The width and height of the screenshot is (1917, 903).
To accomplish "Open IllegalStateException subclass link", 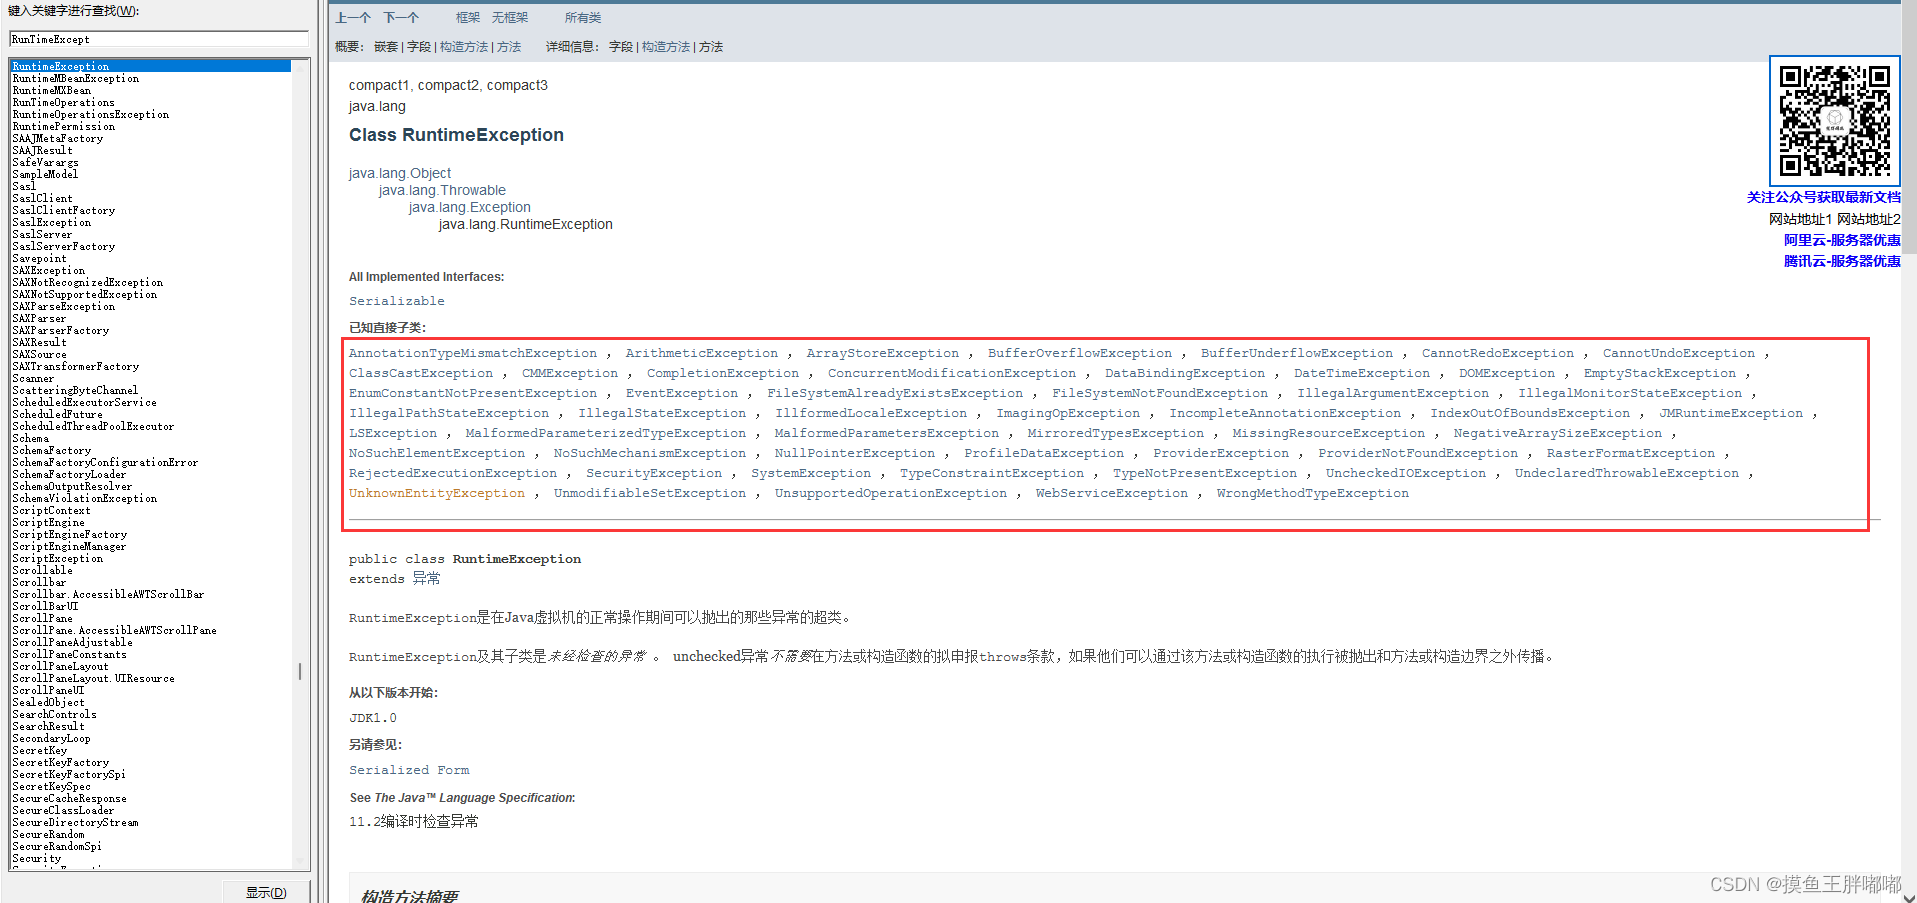I will 662,413.
